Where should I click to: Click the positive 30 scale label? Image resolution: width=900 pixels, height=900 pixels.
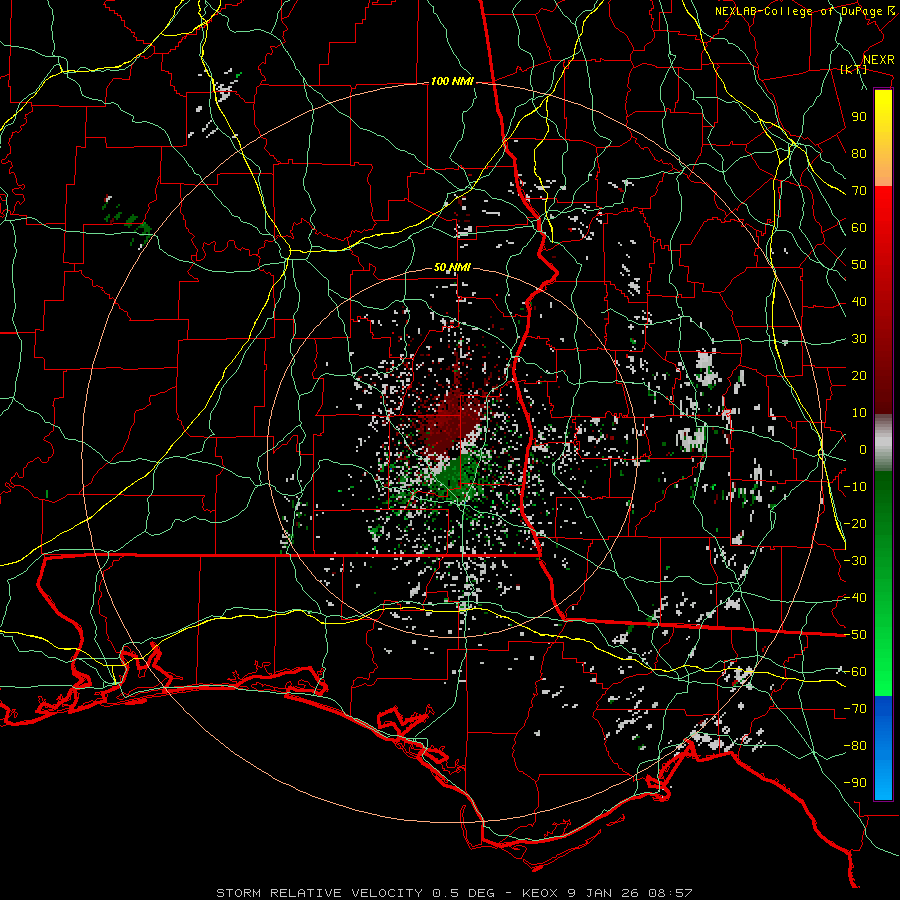[859, 339]
